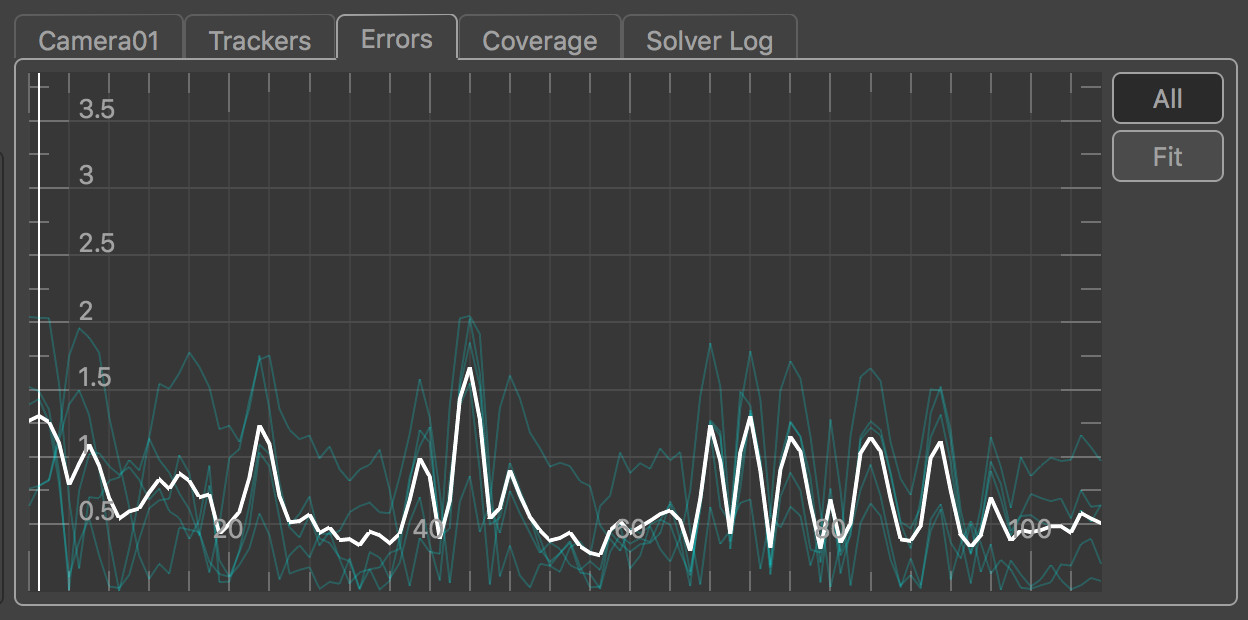Click the 0.5 y-axis label
The image size is (1248, 620).
[x=97, y=511]
